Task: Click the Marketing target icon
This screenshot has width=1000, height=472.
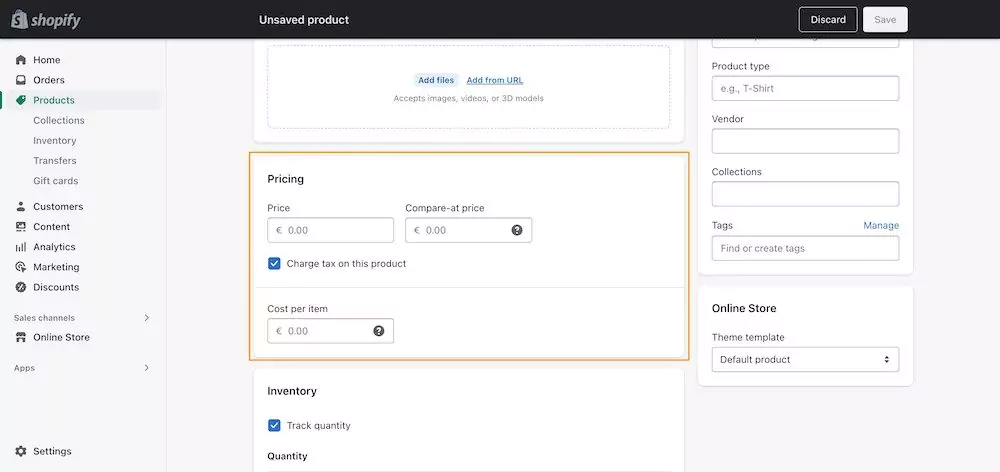Action: click(21, 267)
